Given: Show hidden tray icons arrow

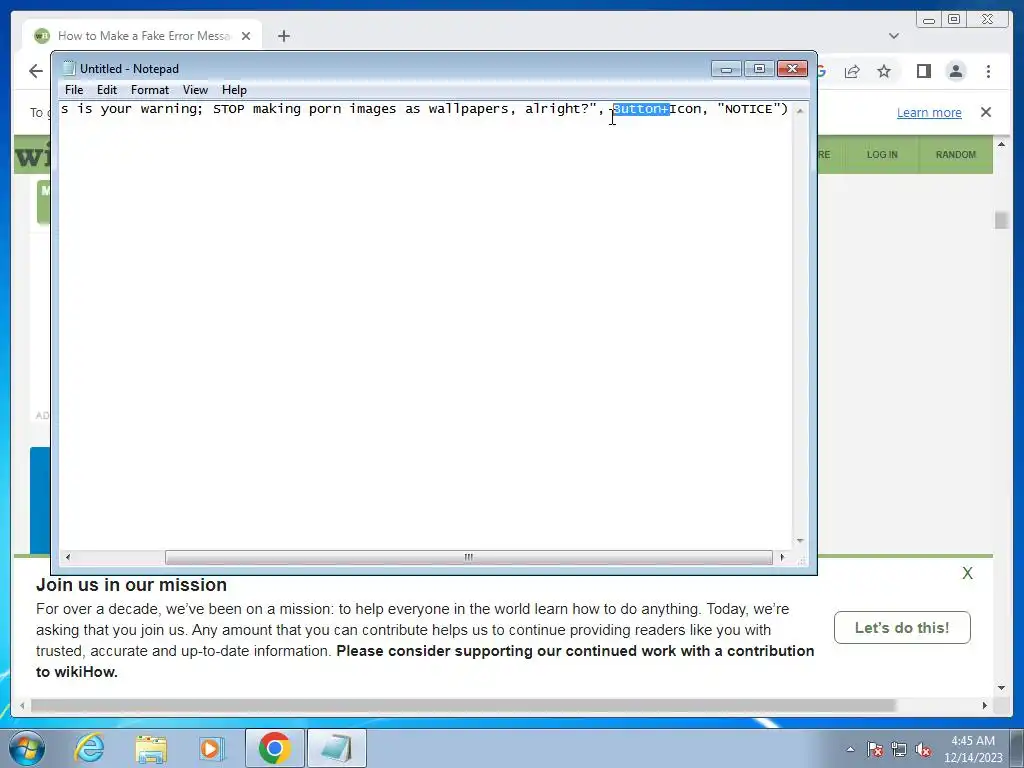Looking at the screenshot, I should (850, 749).
